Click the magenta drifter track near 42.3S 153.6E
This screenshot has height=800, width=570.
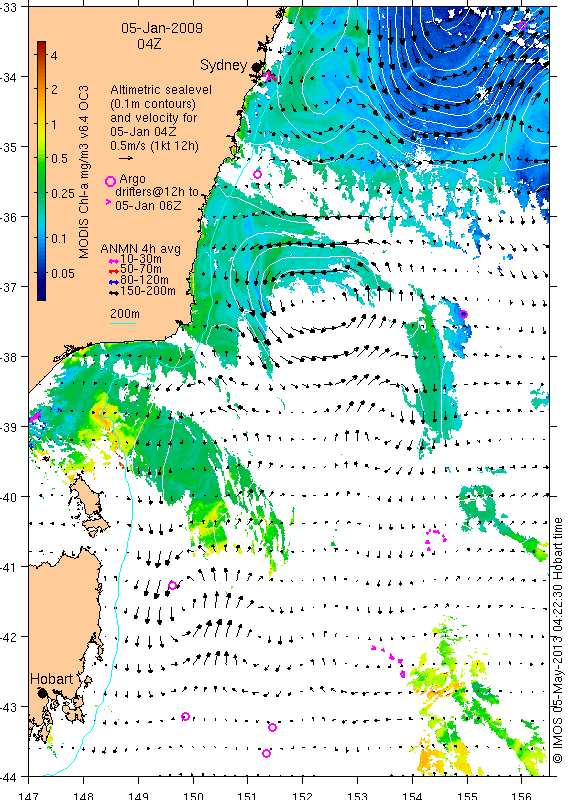(389, 661)
